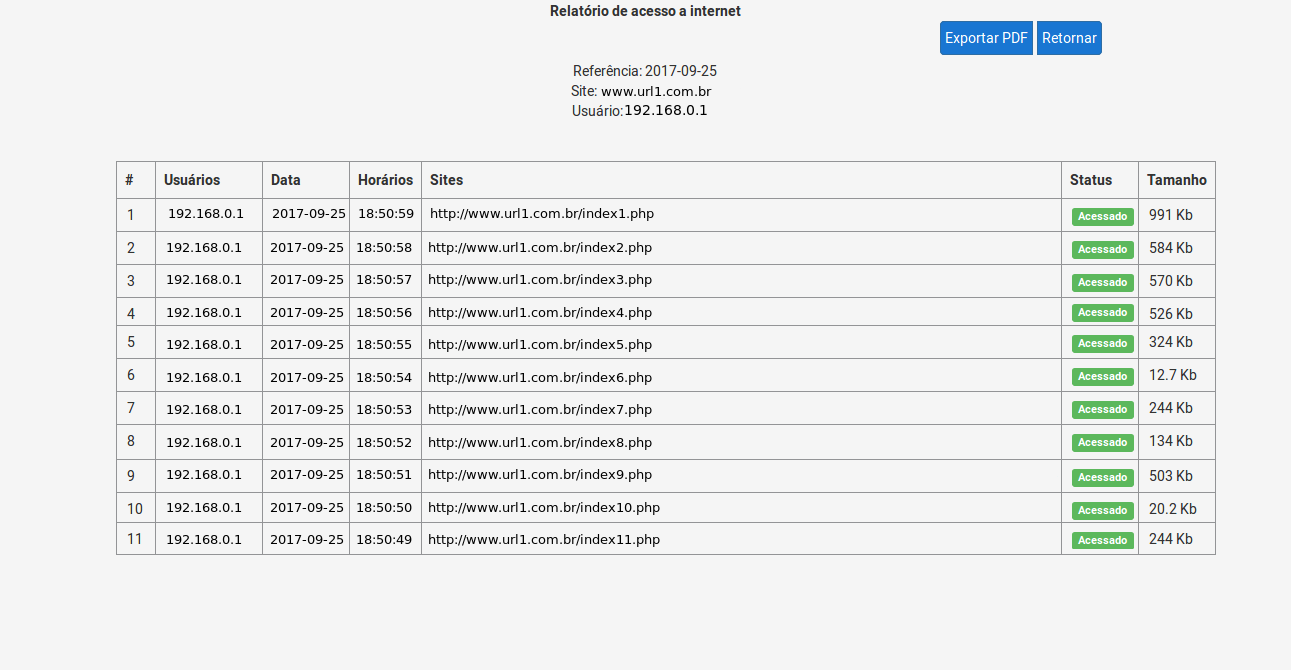The height and width of the screenshot is (670, 1291).
Task: Select the 18:50:54 time cell
Action: (384, 377)
